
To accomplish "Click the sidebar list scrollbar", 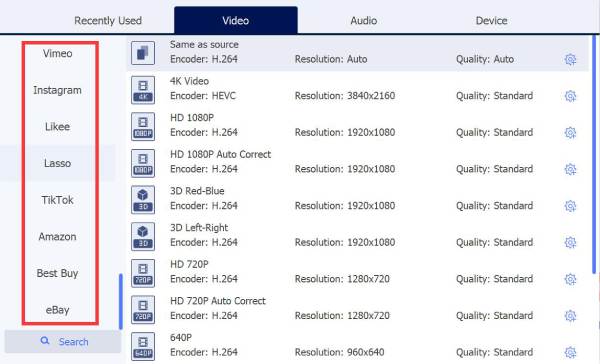I will (121, 301).
